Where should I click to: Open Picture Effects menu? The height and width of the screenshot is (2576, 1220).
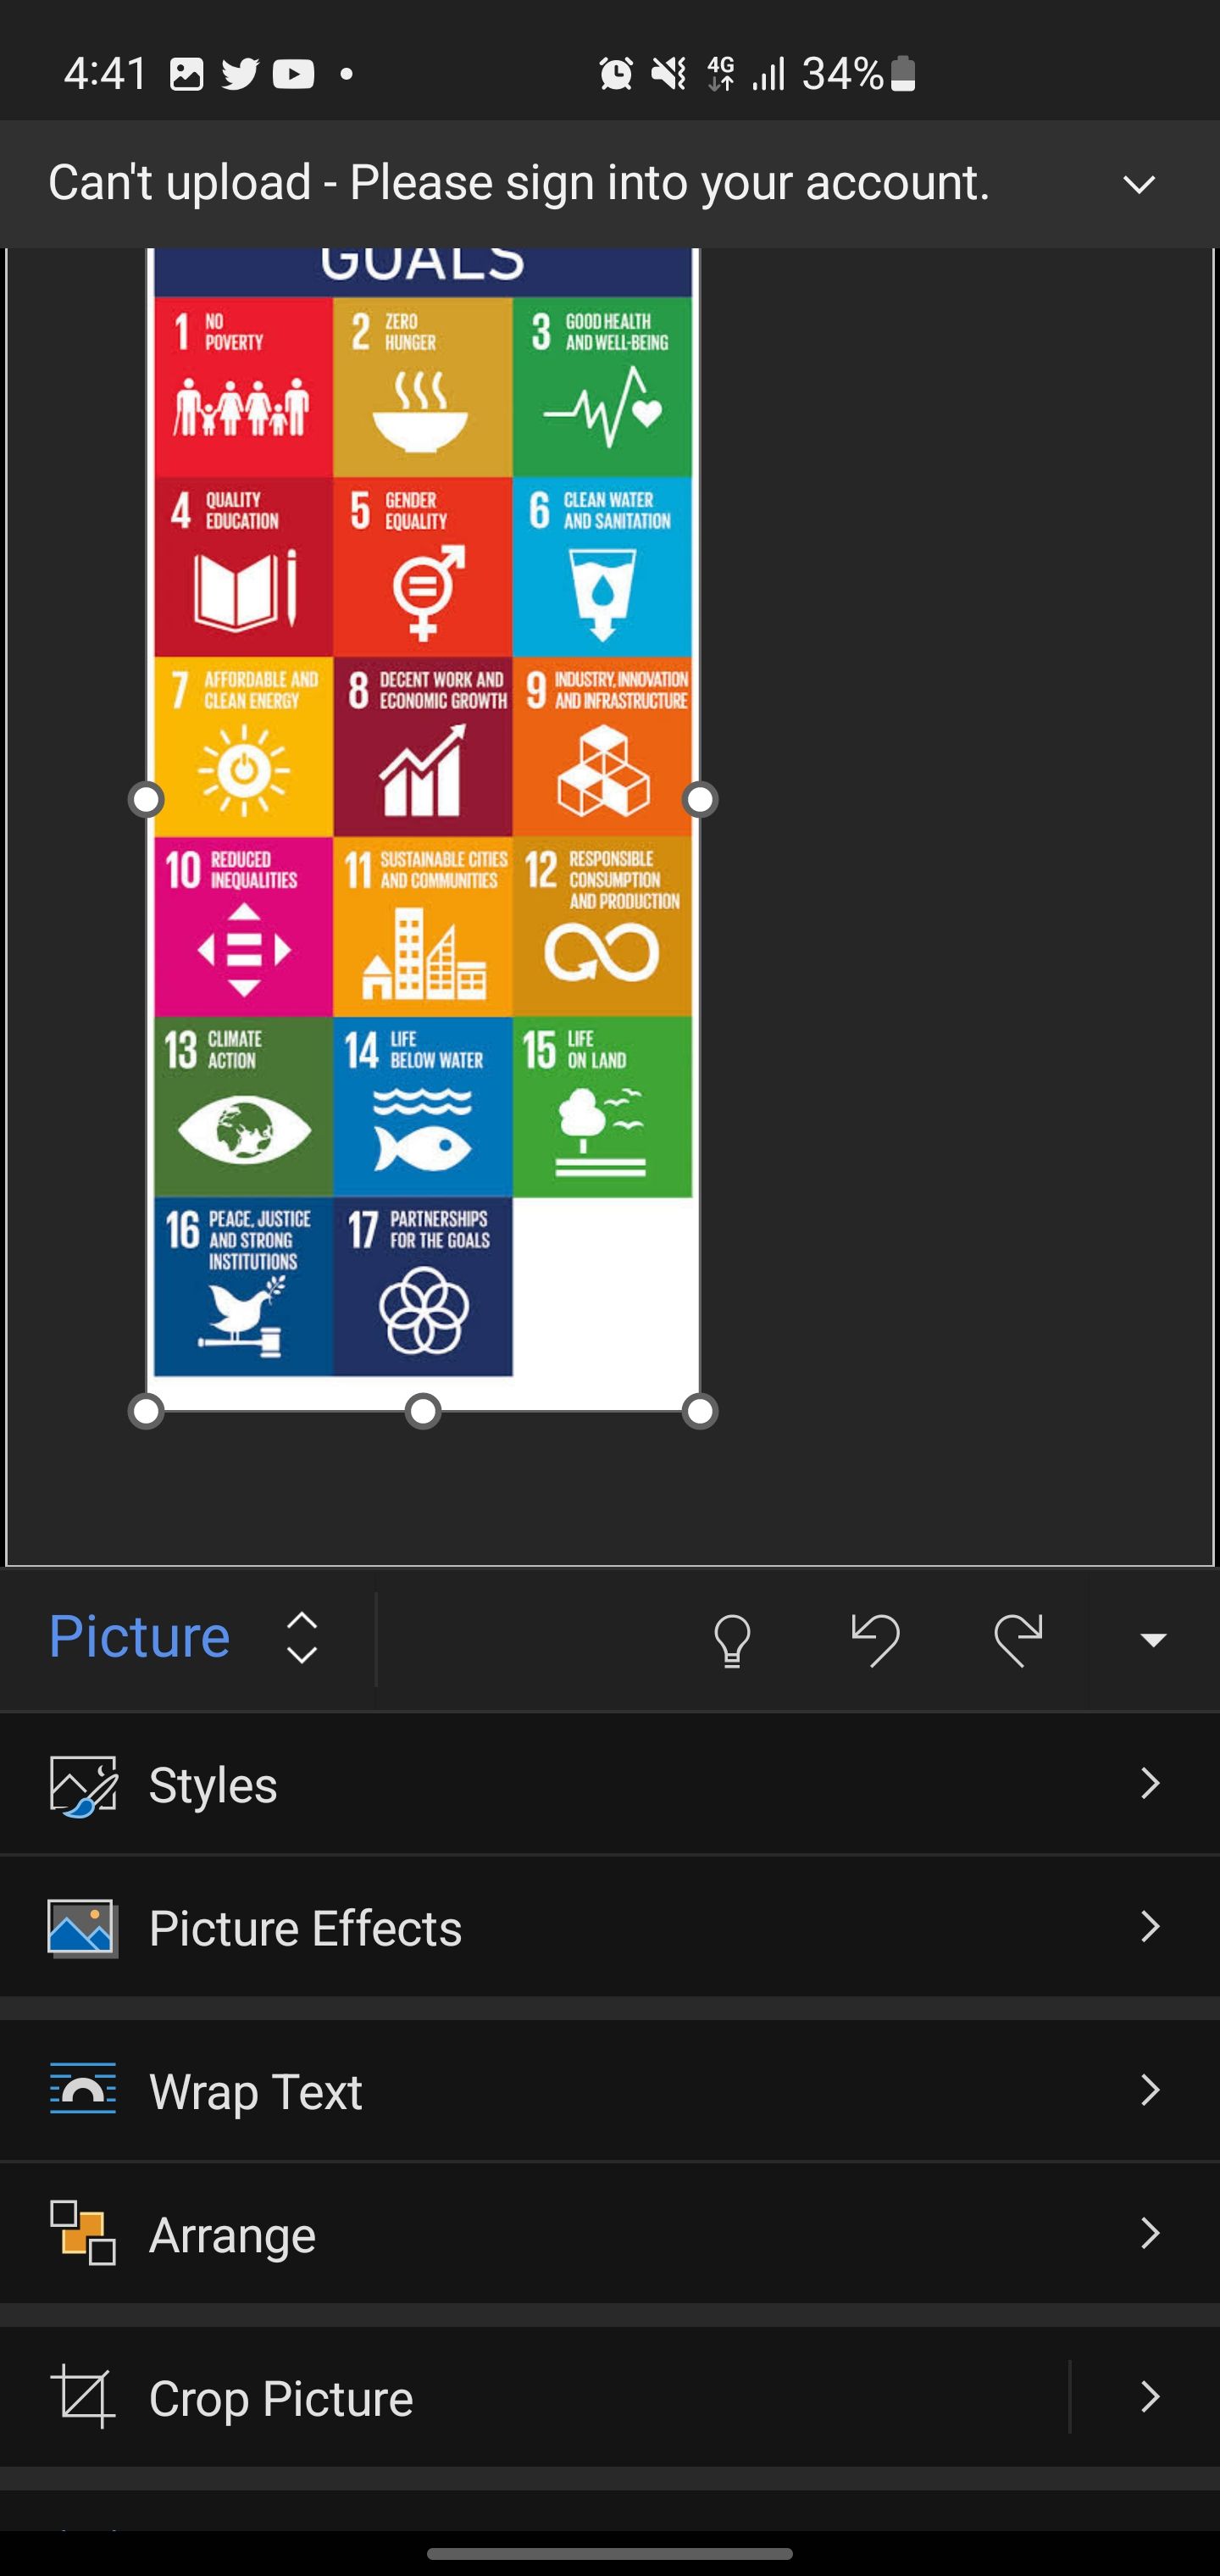pyautogui.click(x=610, y=1928)
